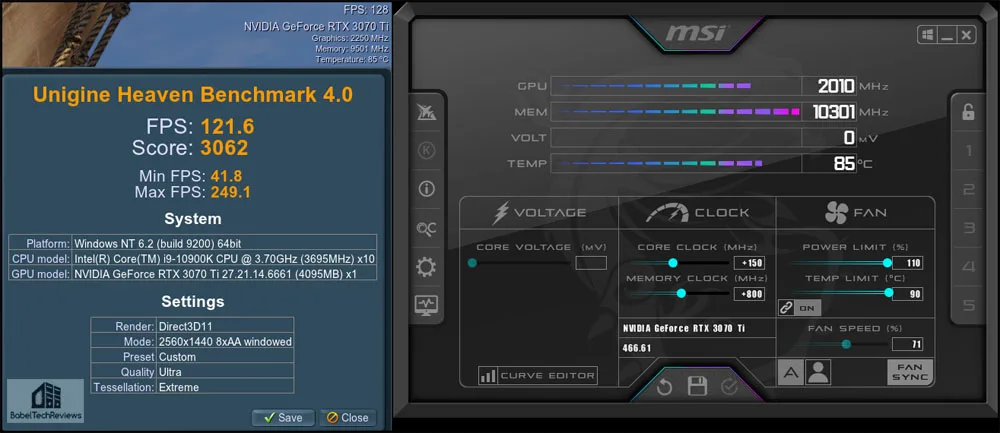This screenshot has height=433, width=1000.
Task: Click the Core Voltage value field
Action: click(x=591, y=263)
